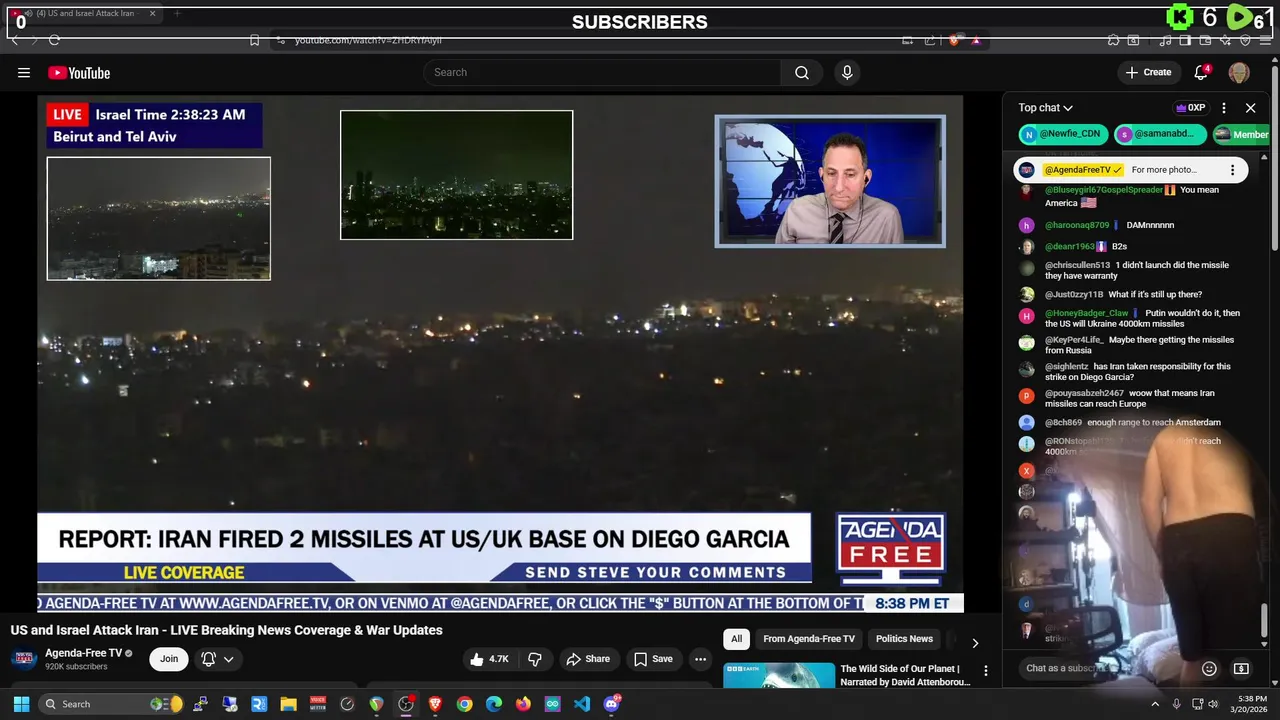Close the live chat panel
This screenshot has height=720, width=1280.
pos(1250,107)
